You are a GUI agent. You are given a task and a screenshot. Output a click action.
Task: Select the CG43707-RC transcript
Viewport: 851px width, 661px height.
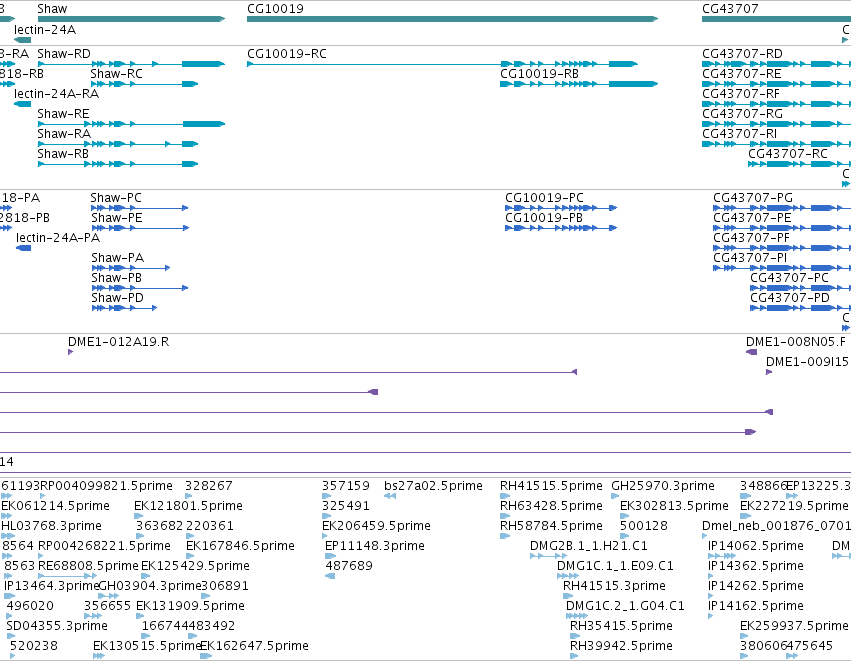click(799, 164)
